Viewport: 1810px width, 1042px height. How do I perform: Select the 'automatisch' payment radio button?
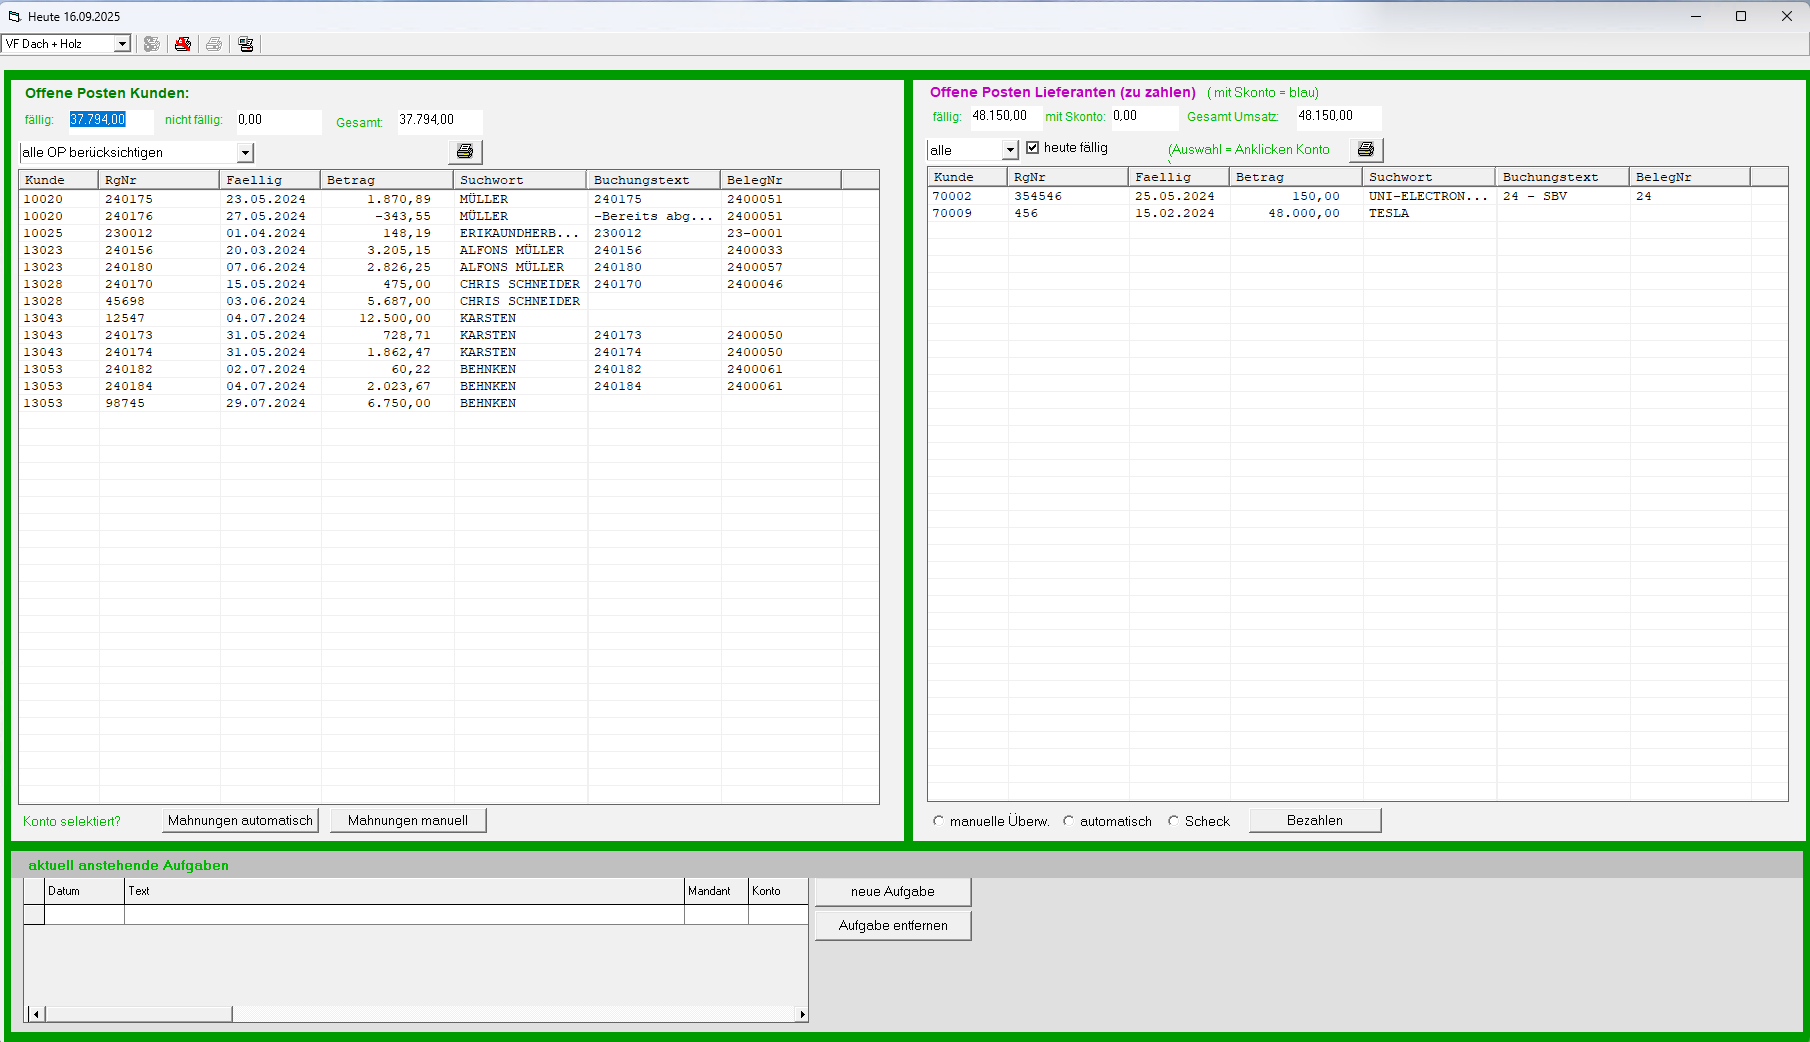[1068, 821]
